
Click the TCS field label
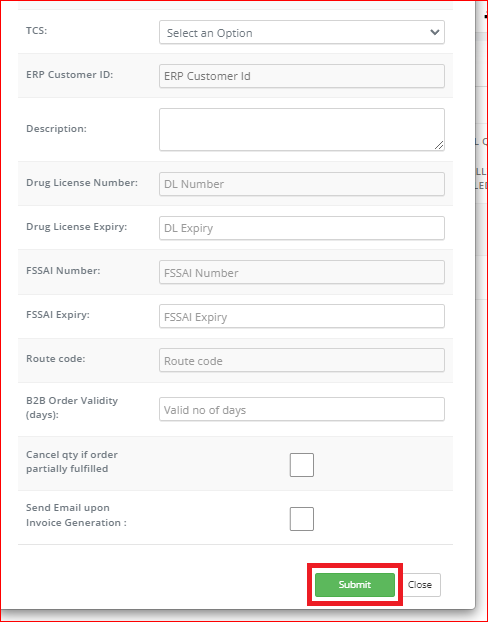[x=37, y=31]
